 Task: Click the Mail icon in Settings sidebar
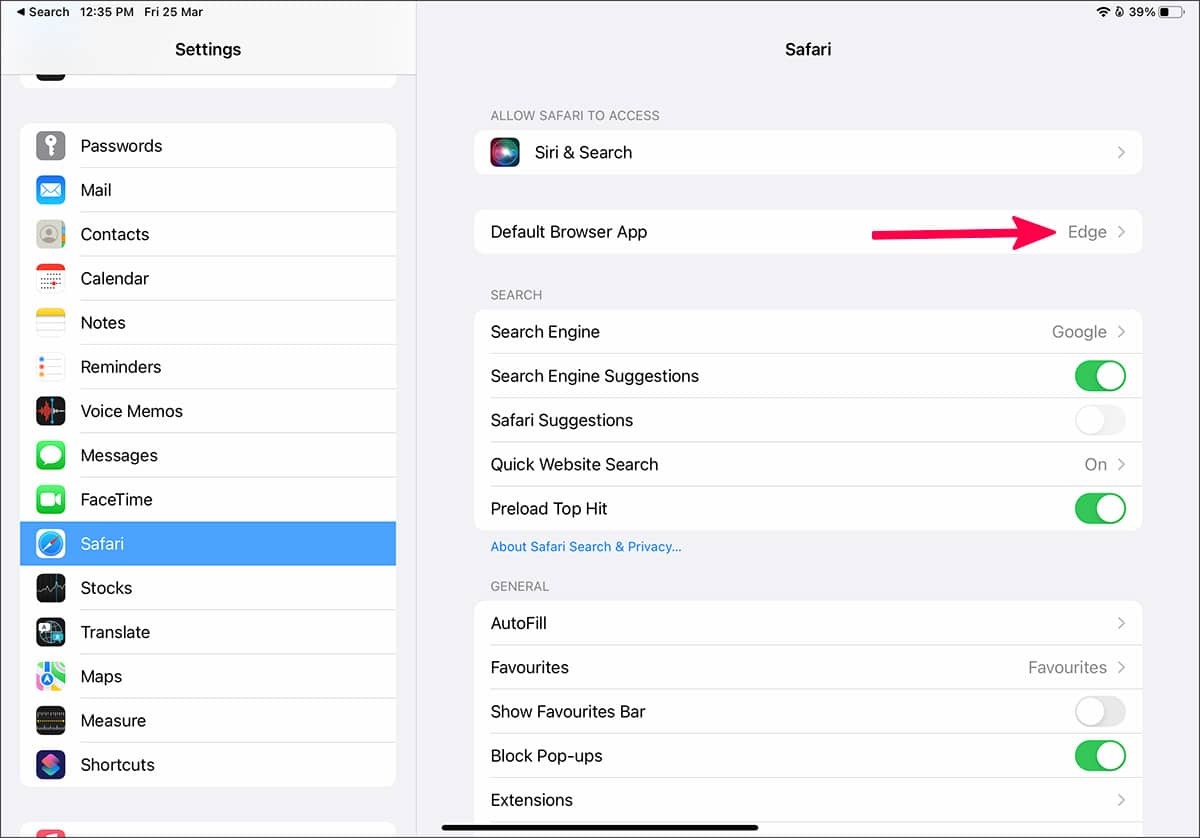pos(51,190)
